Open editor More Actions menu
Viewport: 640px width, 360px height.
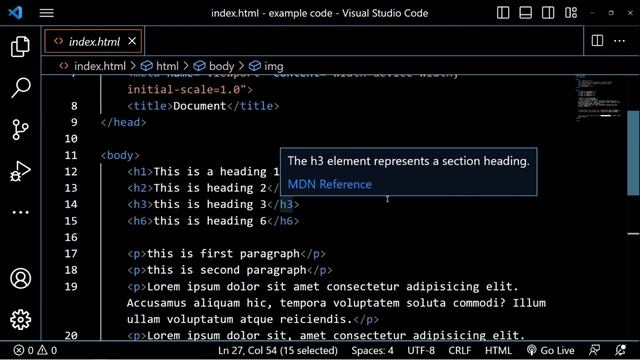pyautogui.click(x=619, y=41)
